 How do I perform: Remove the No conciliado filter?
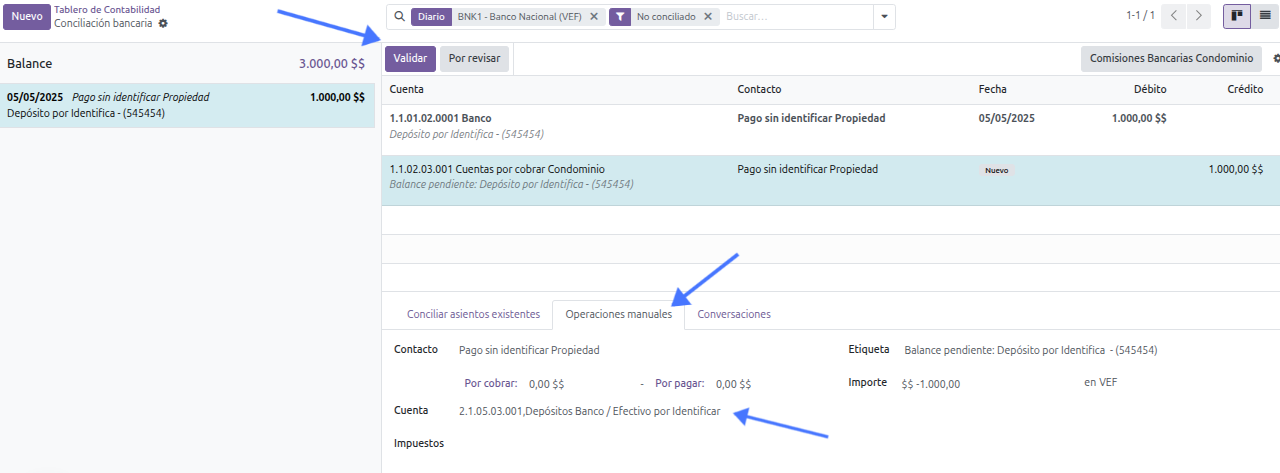click(x=708, y=17)
